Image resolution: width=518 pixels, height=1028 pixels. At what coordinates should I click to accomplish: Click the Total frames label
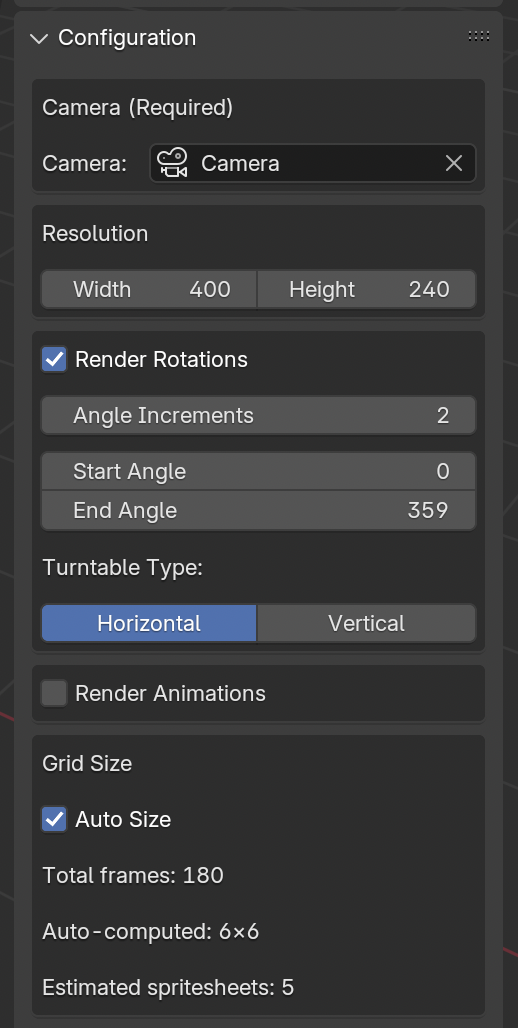tap(133, 875)
